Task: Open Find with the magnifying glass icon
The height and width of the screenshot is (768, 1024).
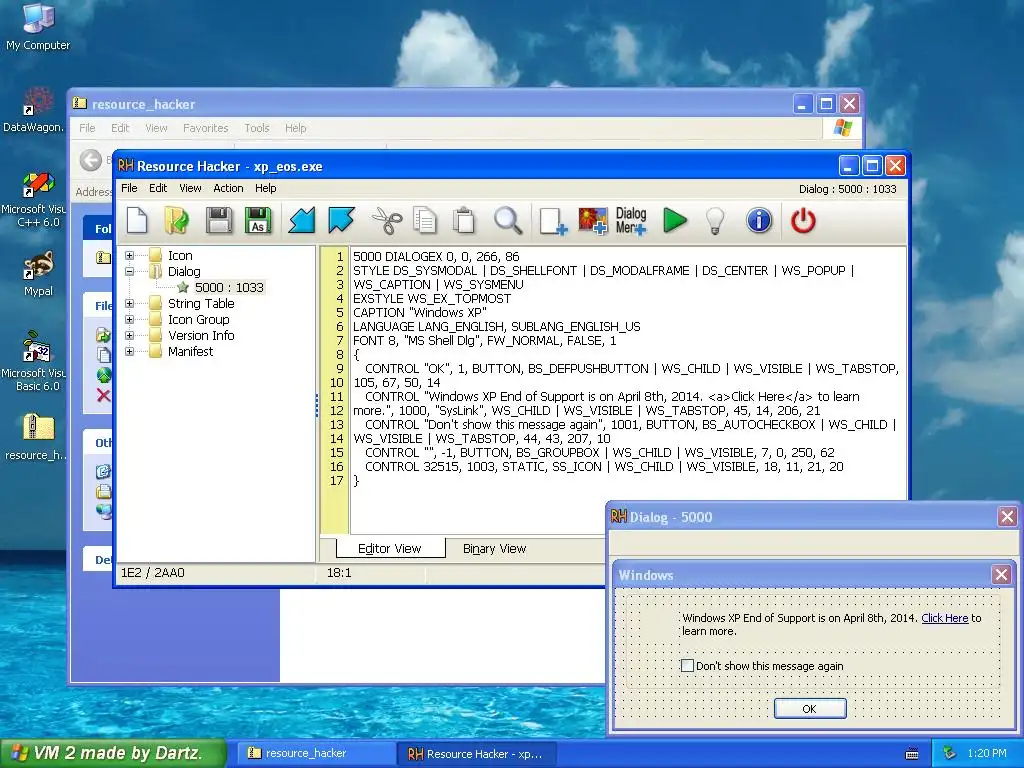Action: tap(508, 221)
